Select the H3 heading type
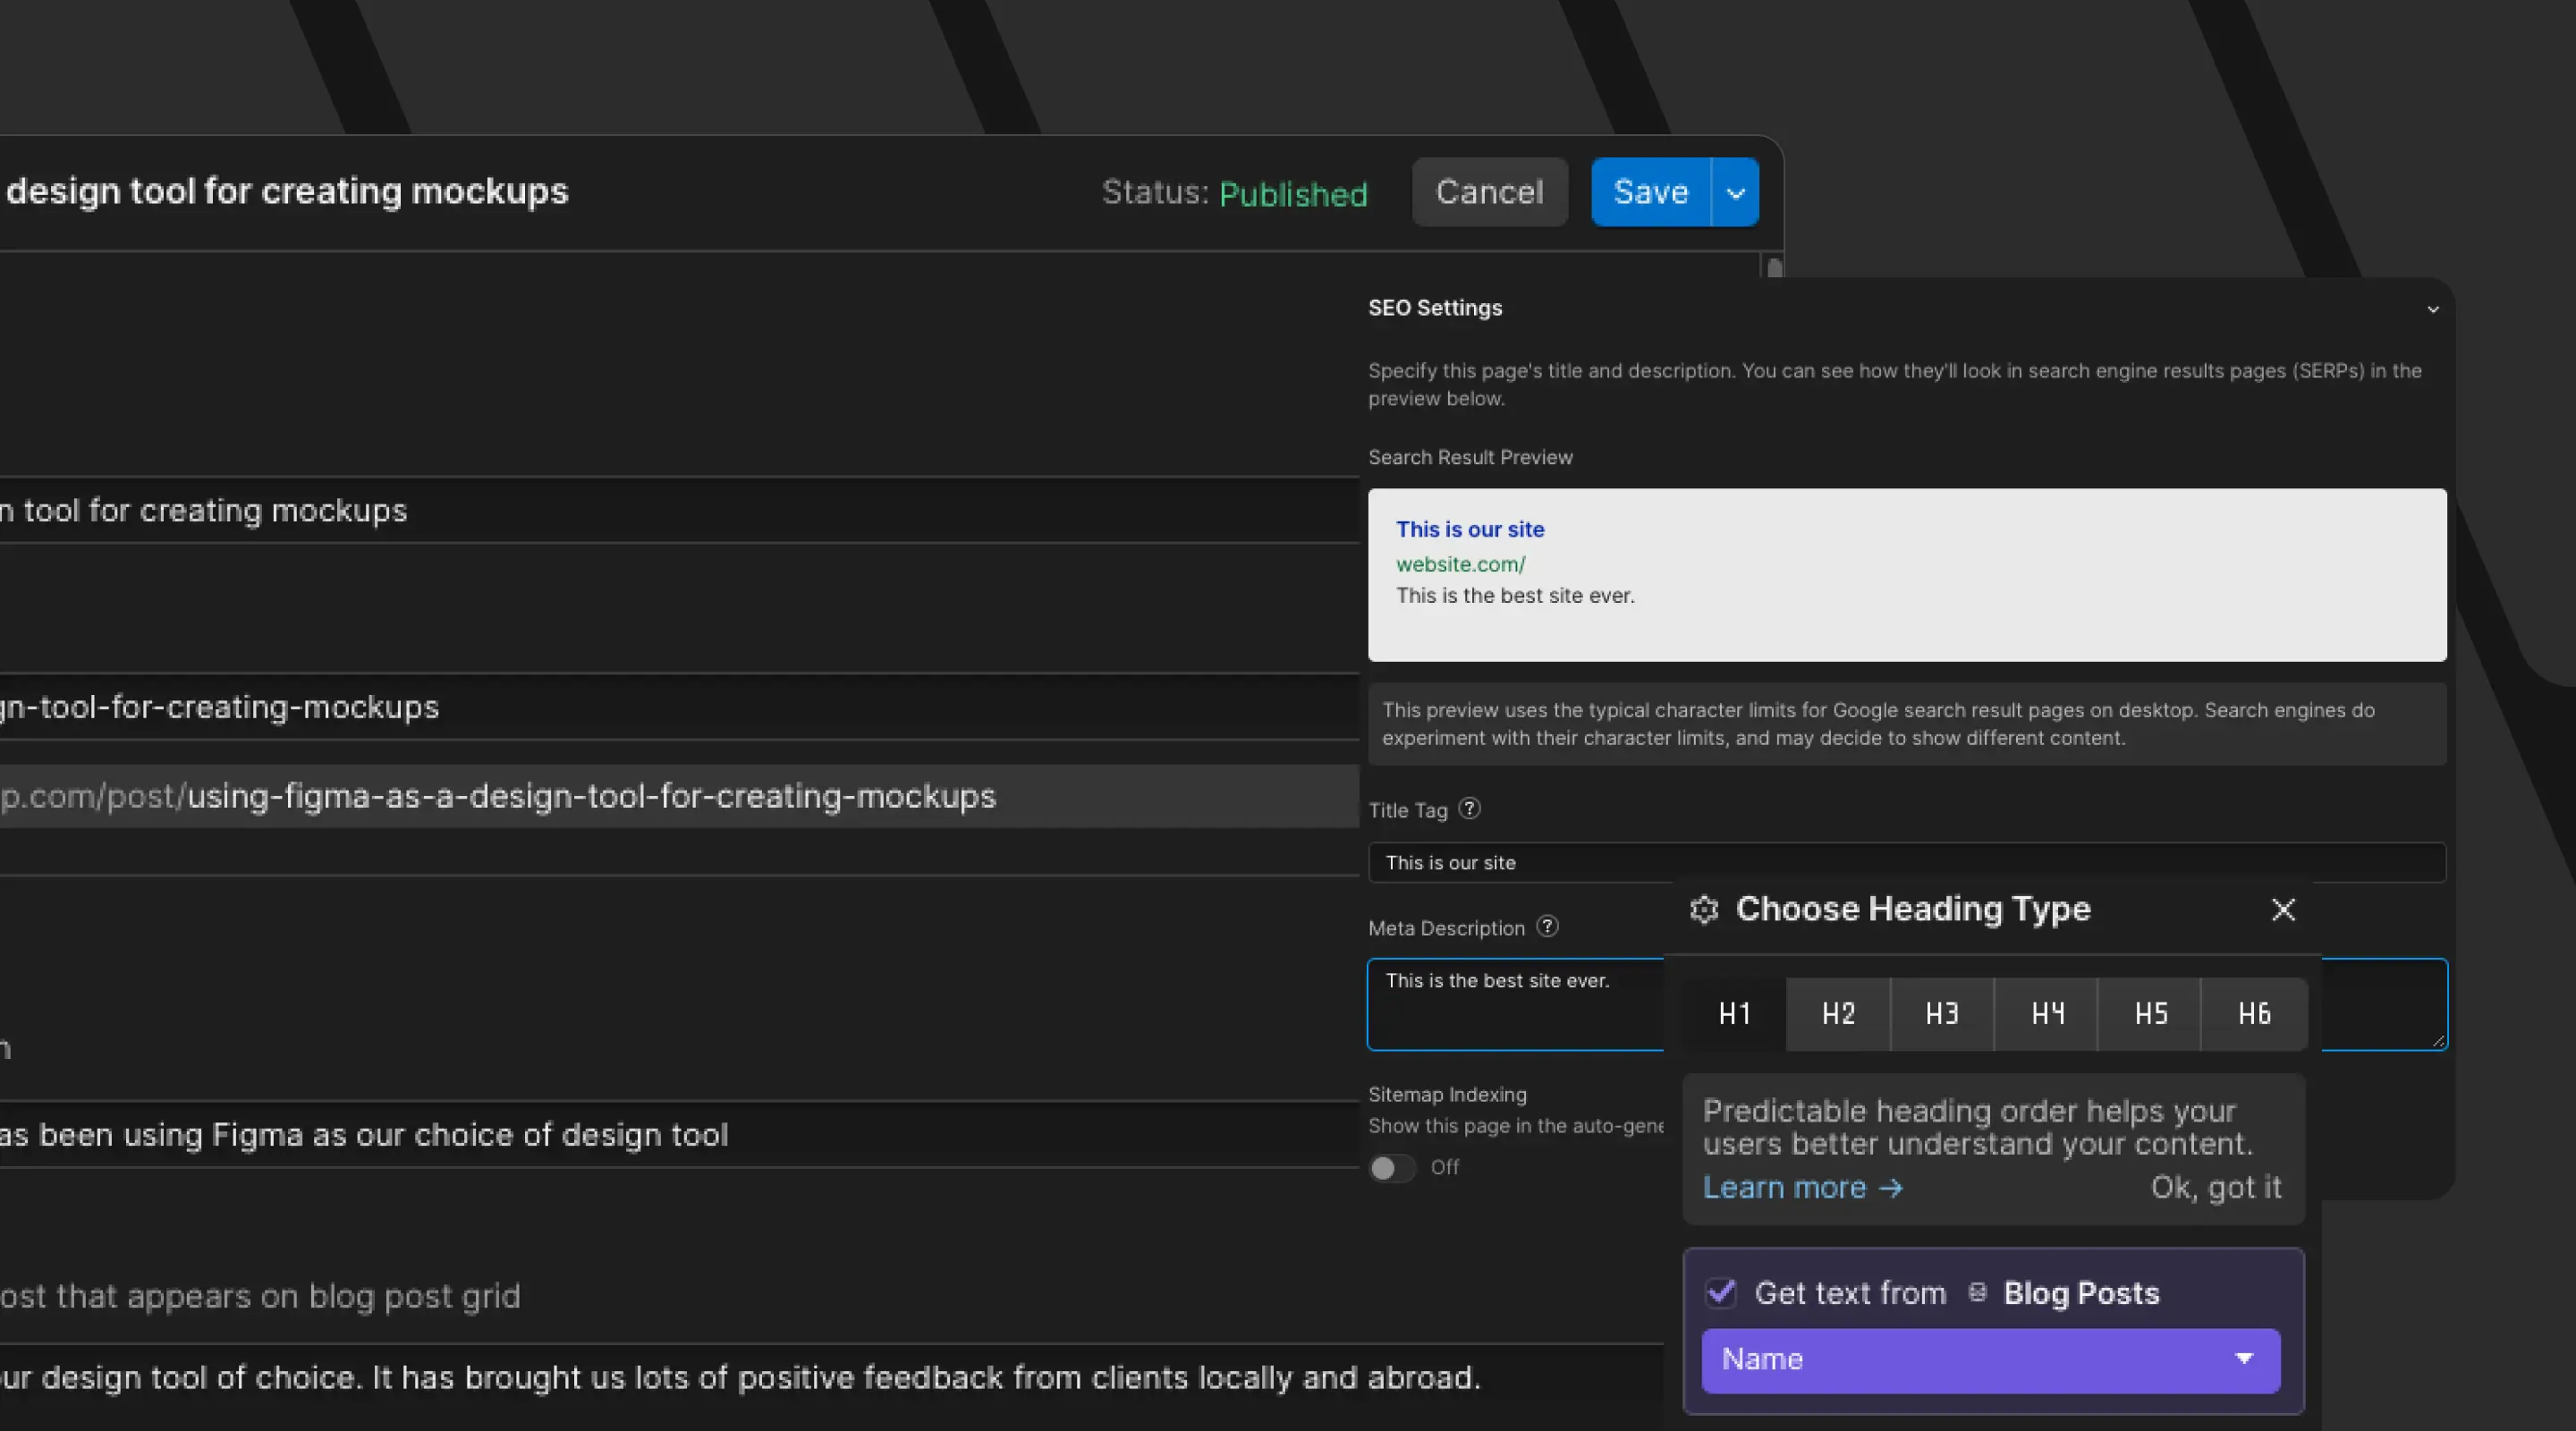Screen dimensions: 2576x1431 point(1942,1014)
